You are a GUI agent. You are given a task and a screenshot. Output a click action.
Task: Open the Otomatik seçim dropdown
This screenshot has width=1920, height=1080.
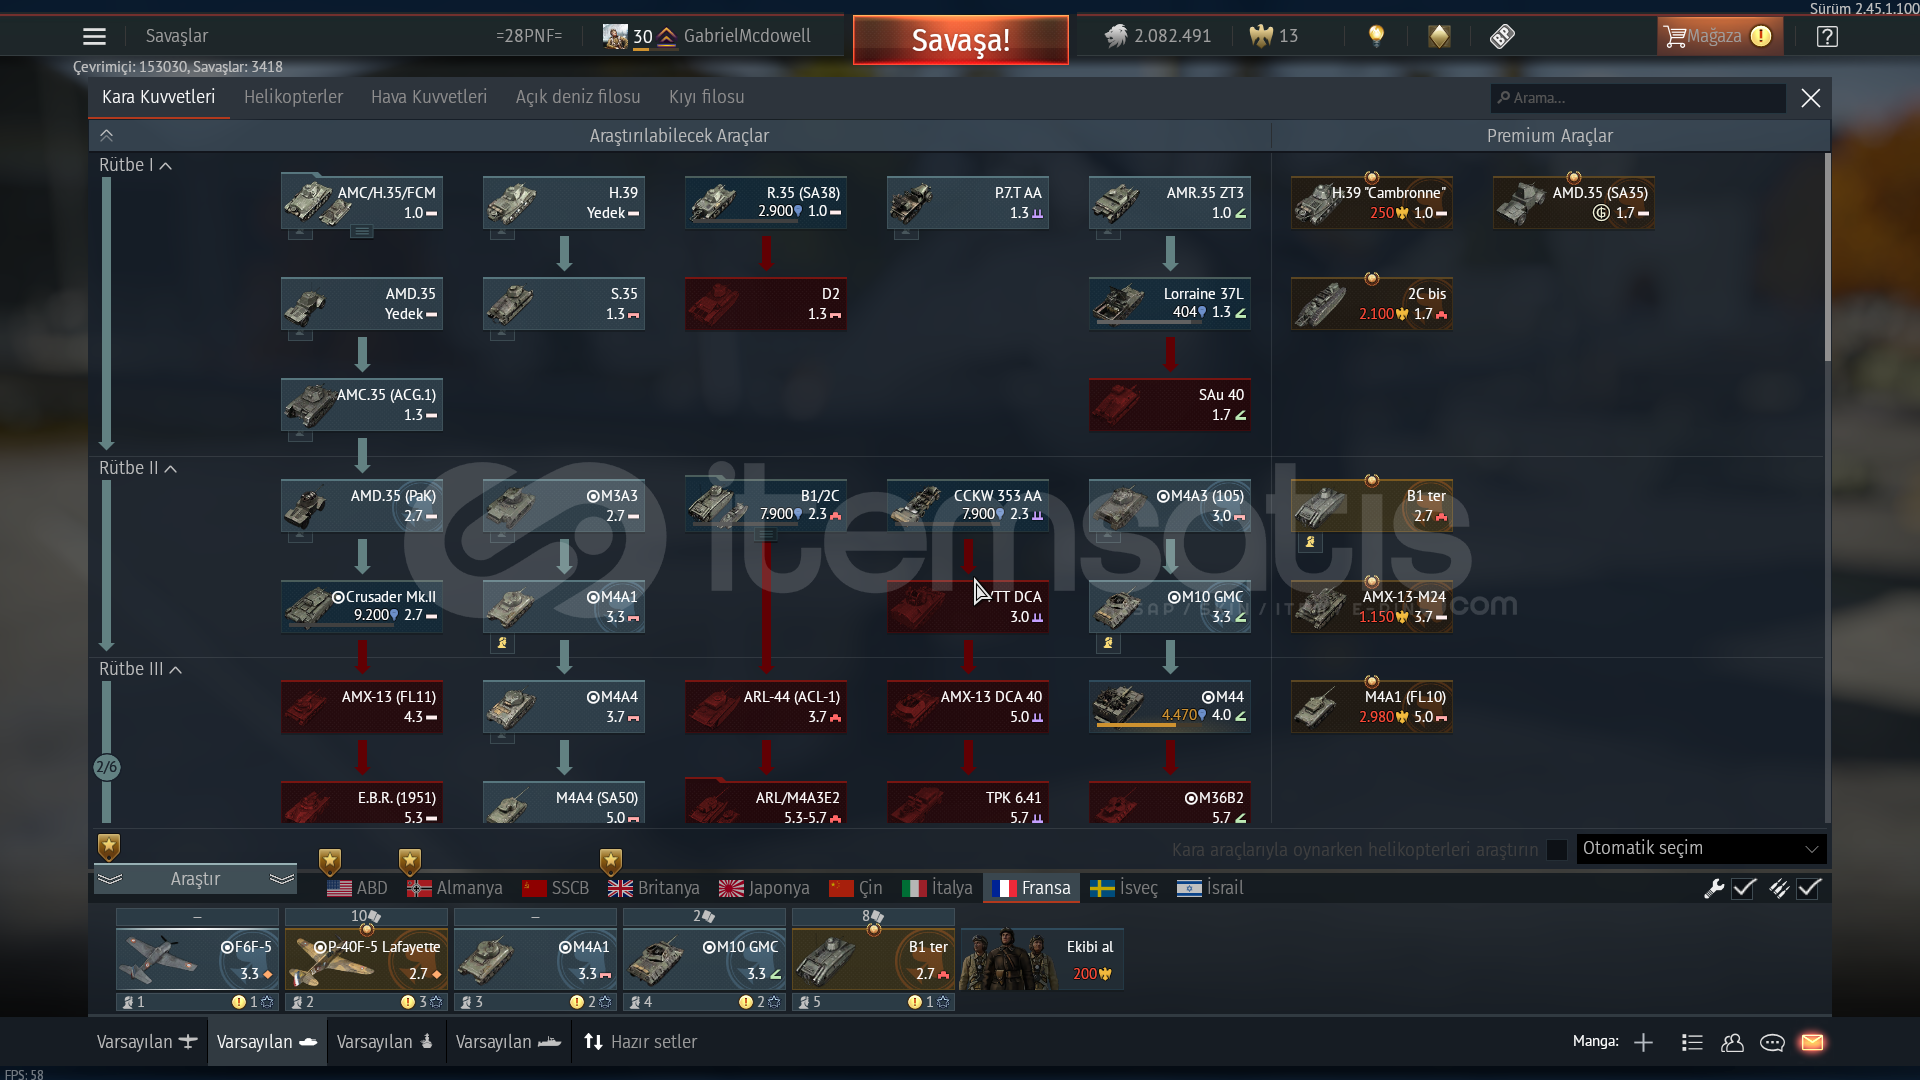[1700, 848]
